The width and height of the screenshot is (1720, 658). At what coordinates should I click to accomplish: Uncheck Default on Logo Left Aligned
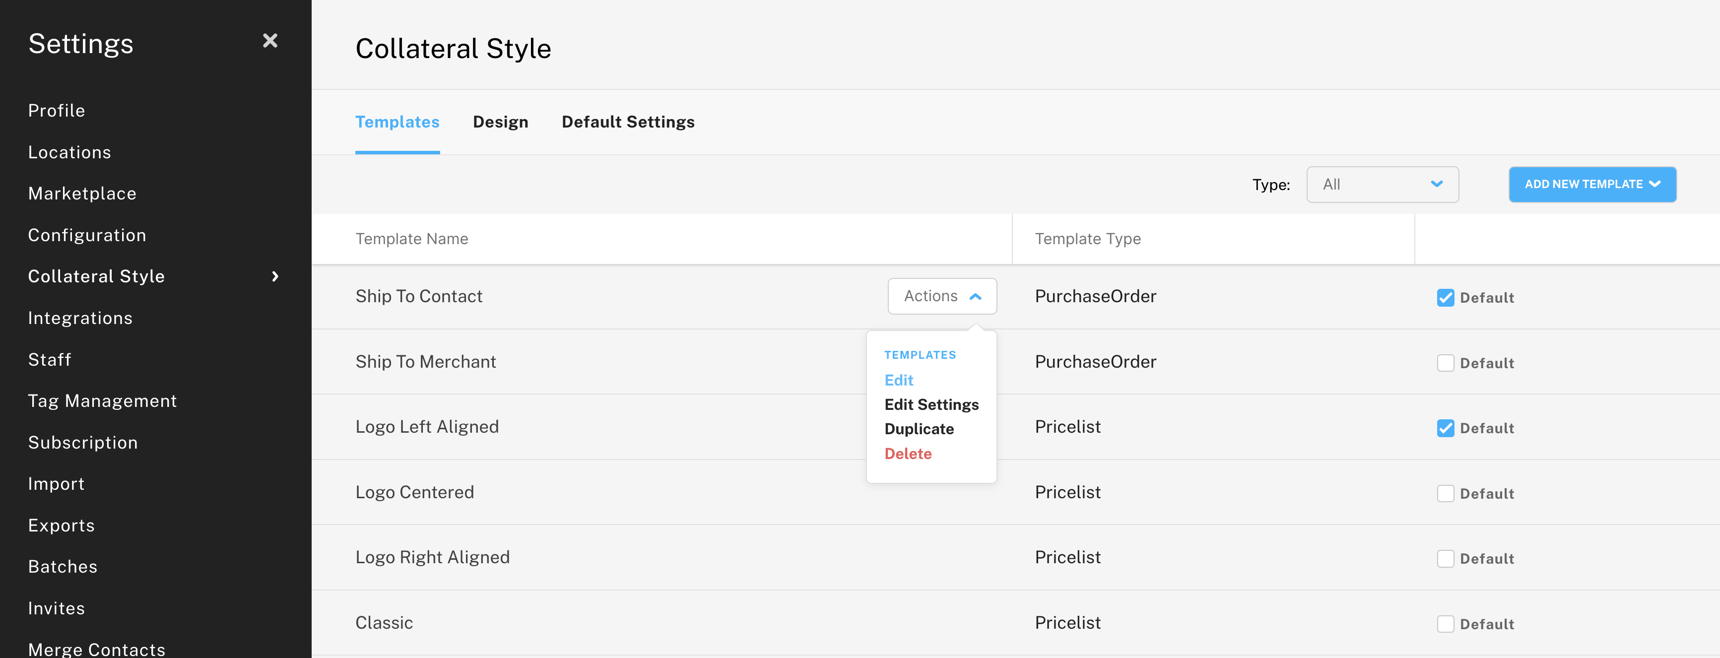1445,427
